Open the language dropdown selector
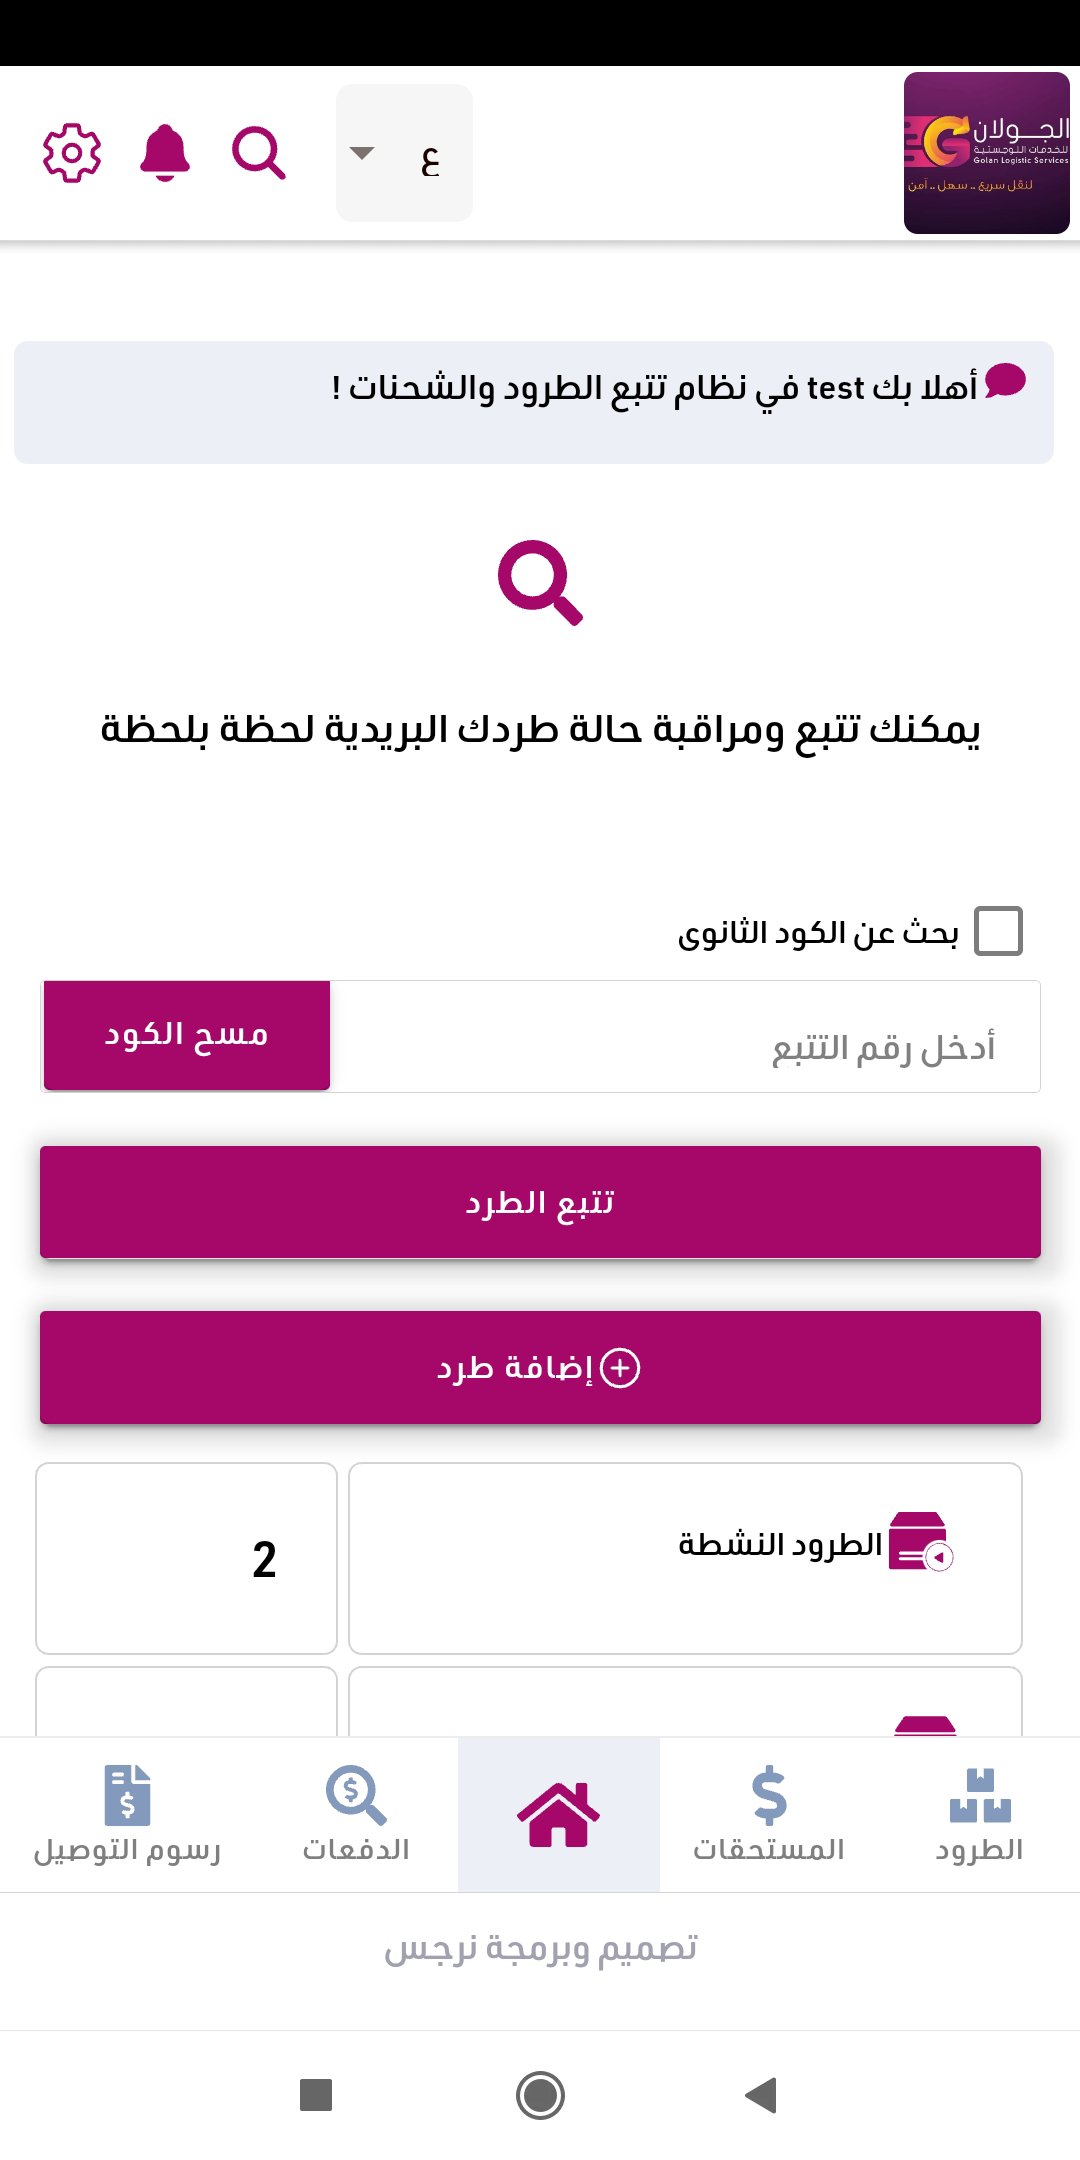The height and width of the screenshot is (2160, 1080). [x=404, y=153]
